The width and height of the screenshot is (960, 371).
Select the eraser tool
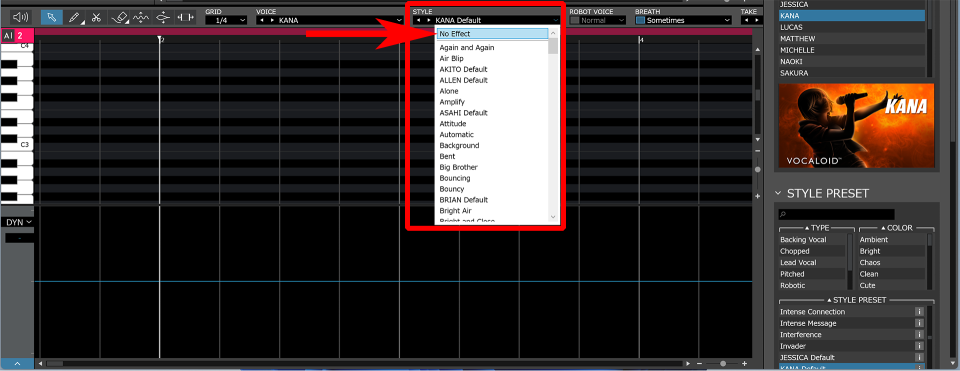coord(120,17)
